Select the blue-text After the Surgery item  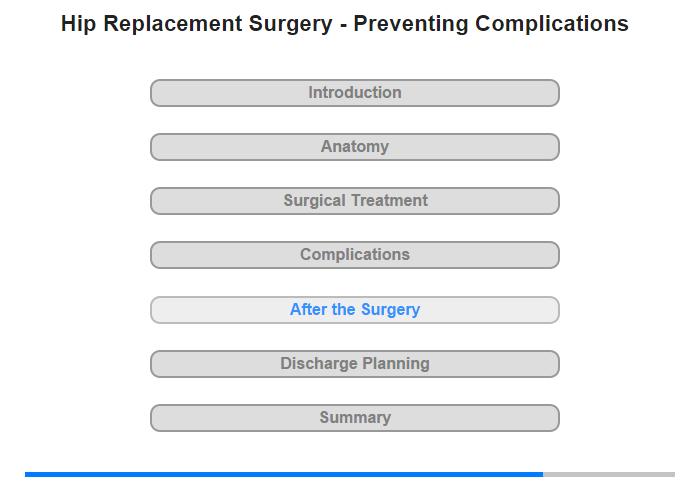point(355,310)
